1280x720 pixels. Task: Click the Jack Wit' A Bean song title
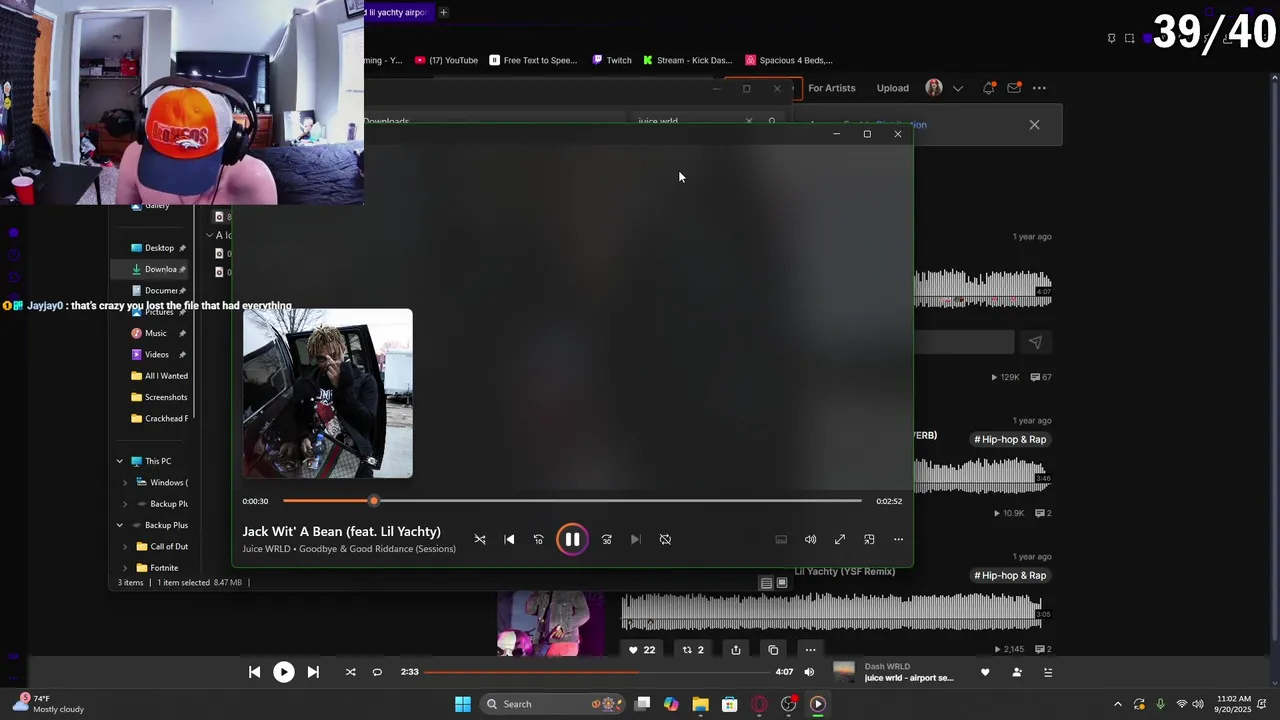click(x=341, y=531)
